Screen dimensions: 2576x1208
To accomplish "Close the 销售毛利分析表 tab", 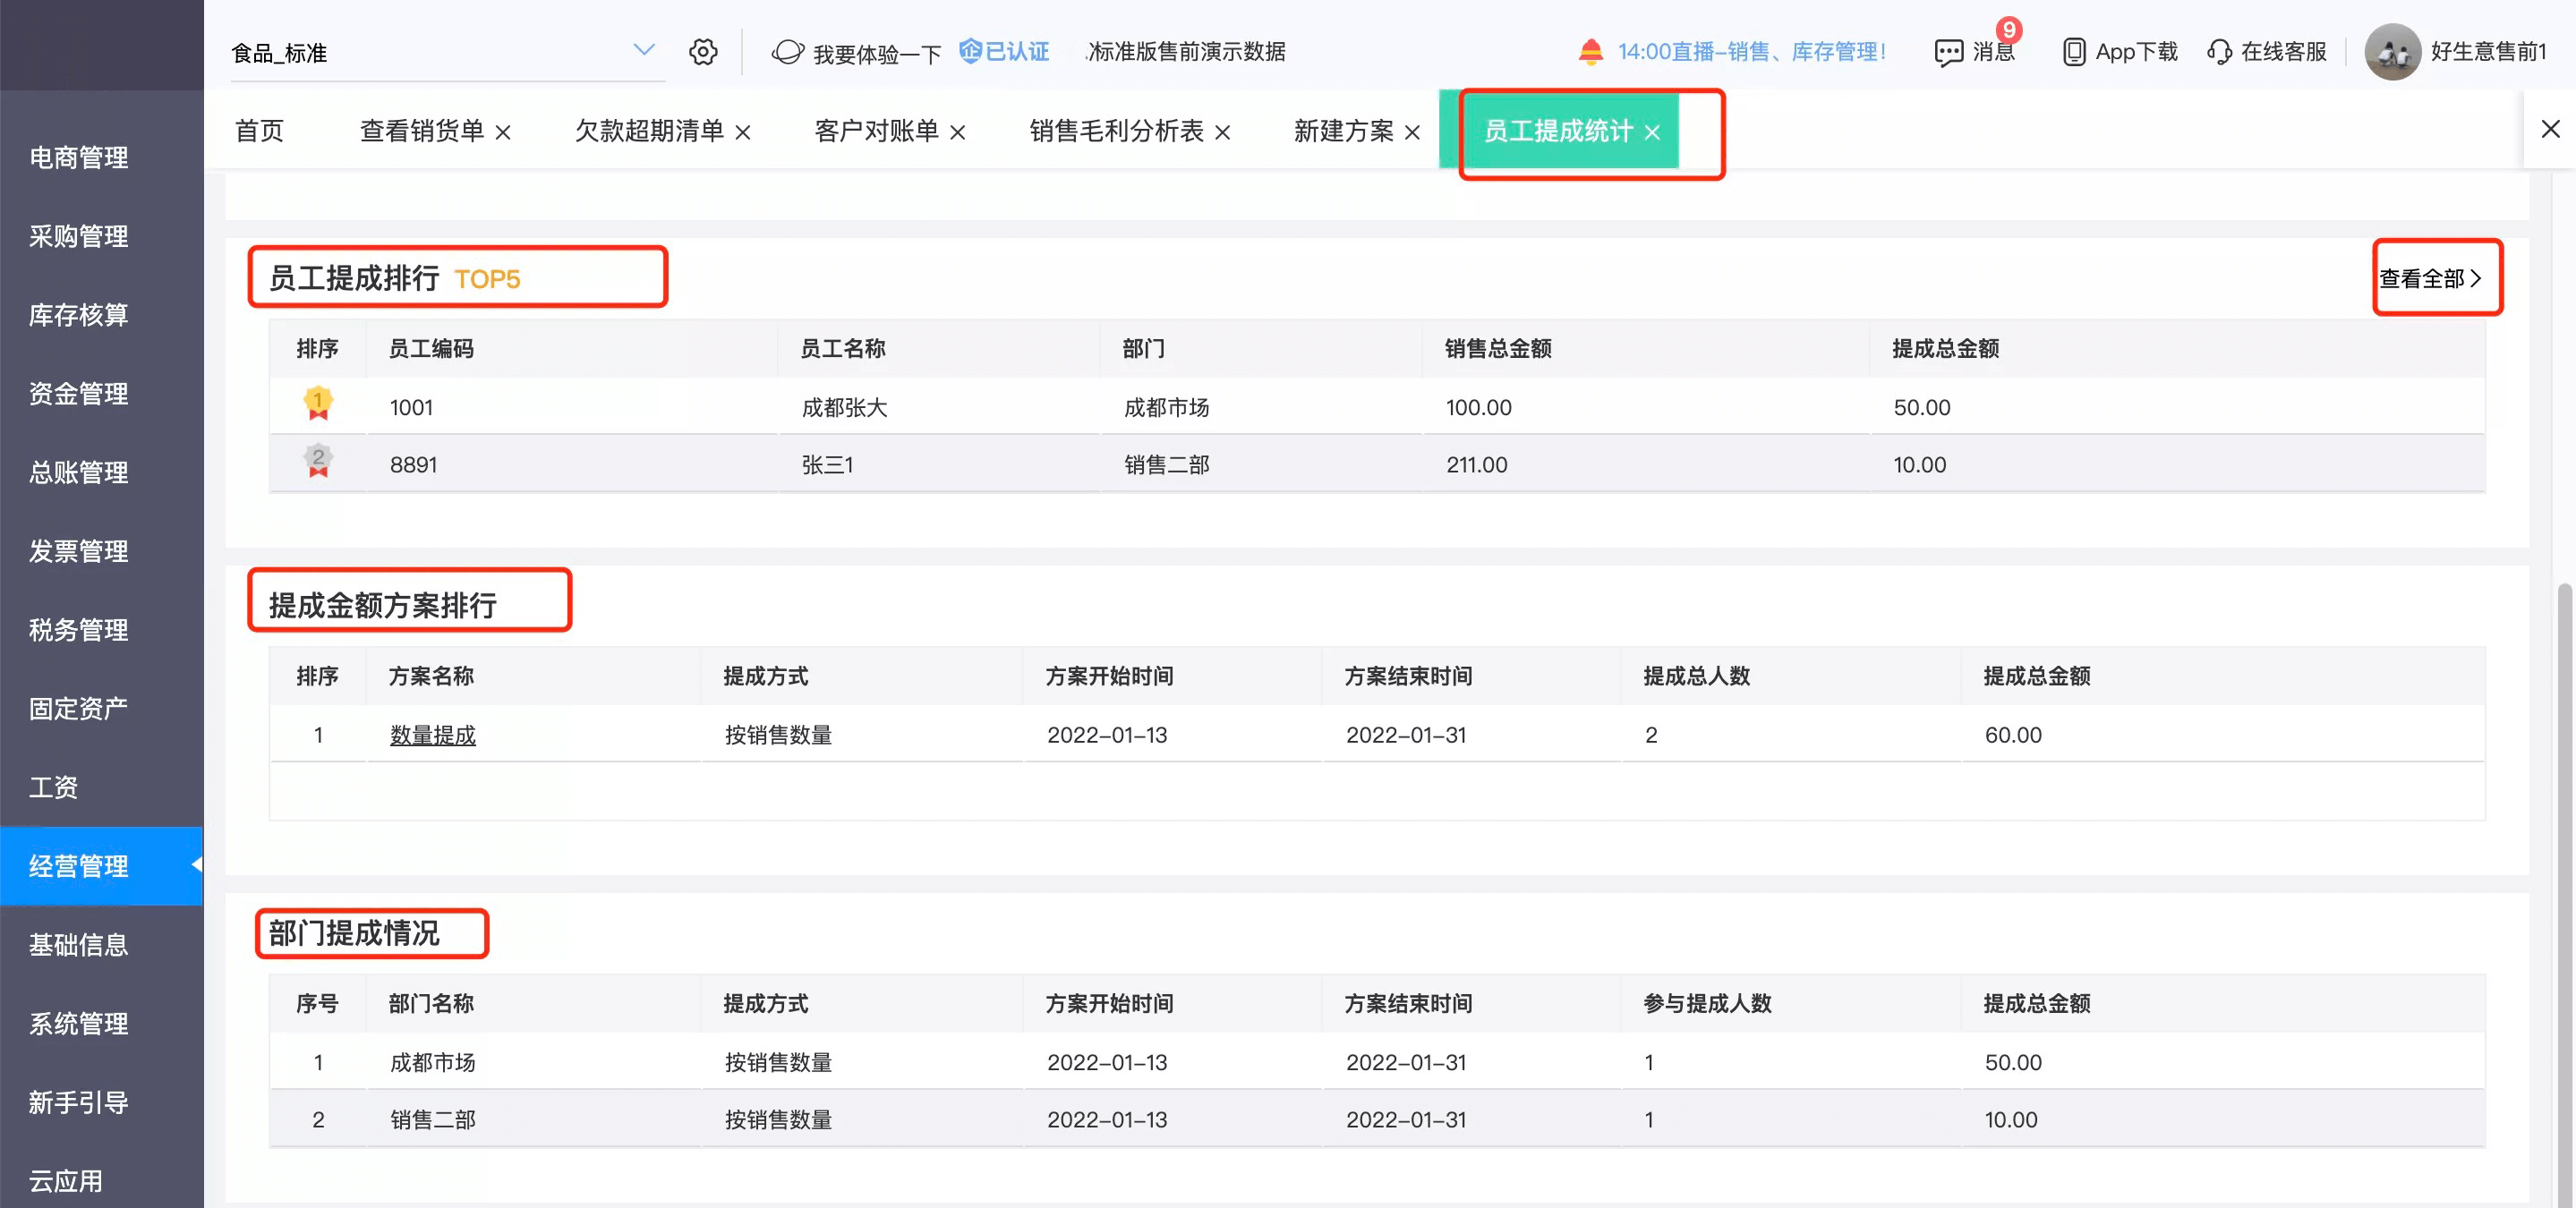I will coord(1222,132).
